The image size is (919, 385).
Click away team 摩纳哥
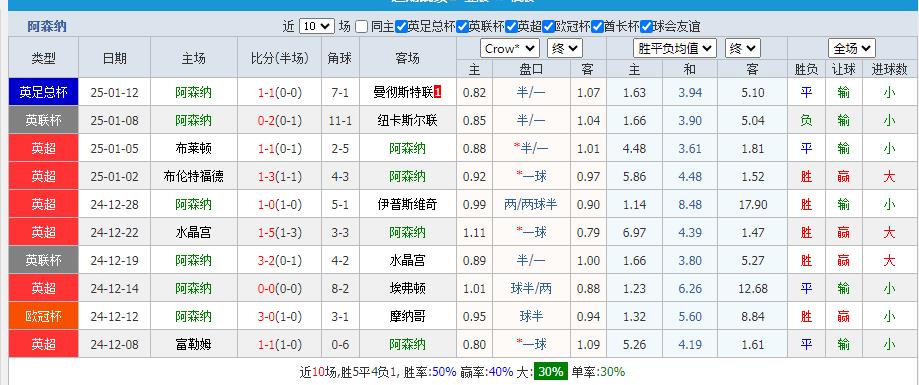click(407, 316)
